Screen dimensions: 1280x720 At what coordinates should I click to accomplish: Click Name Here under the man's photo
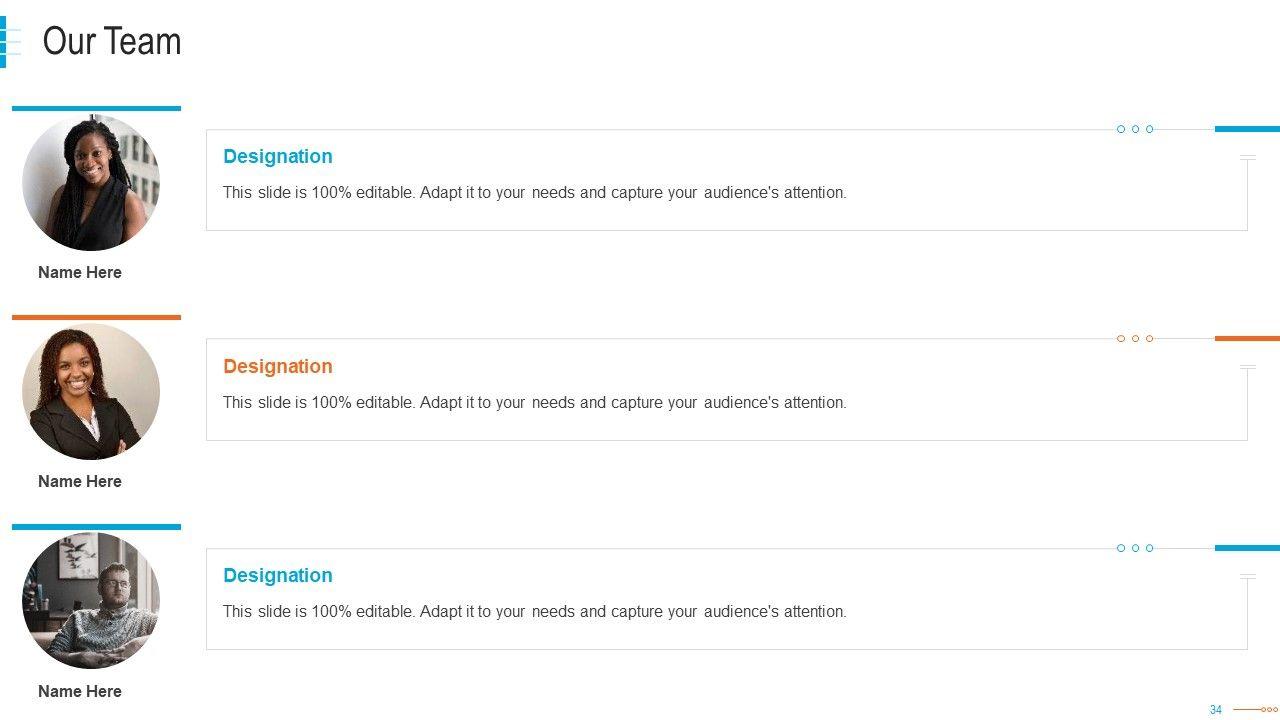coord(80,691)
